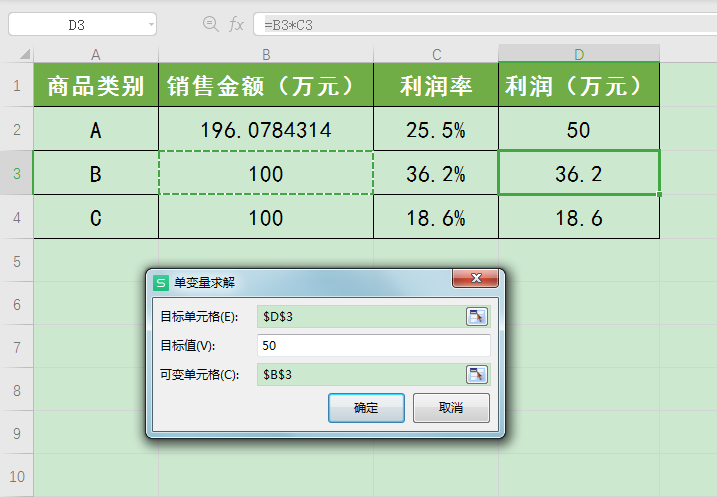This screenshot has width=717, height=497.
Task: Select cell B3 with dashed border showing 100
Action: point(266,173)
